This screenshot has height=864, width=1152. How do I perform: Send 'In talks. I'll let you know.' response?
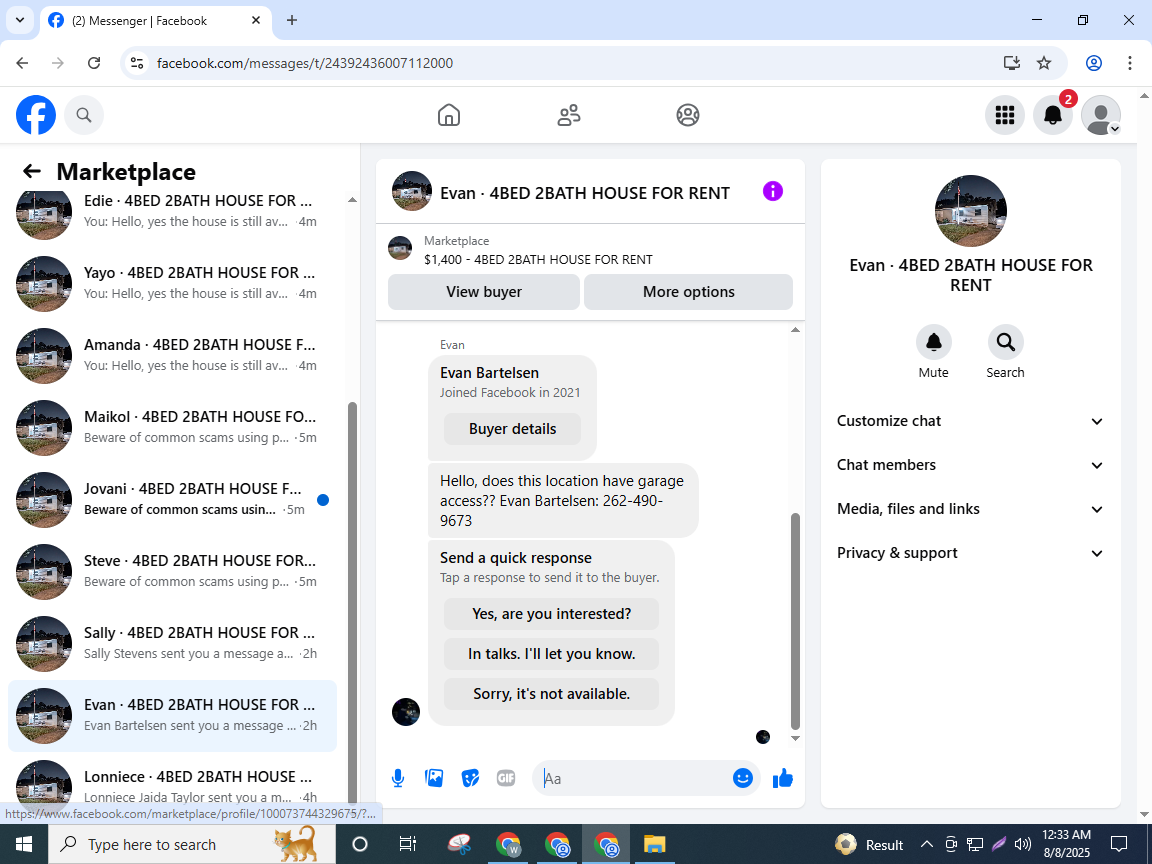[x=551, y=654]
